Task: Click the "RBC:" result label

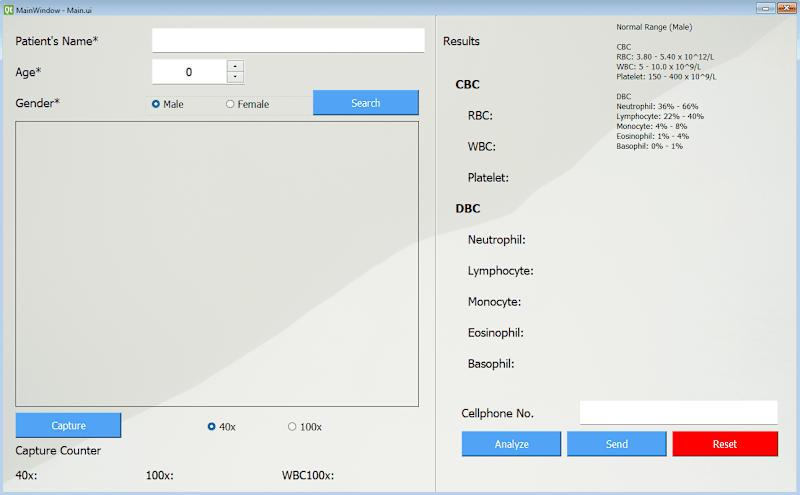Action: click(x=480, y=116)
